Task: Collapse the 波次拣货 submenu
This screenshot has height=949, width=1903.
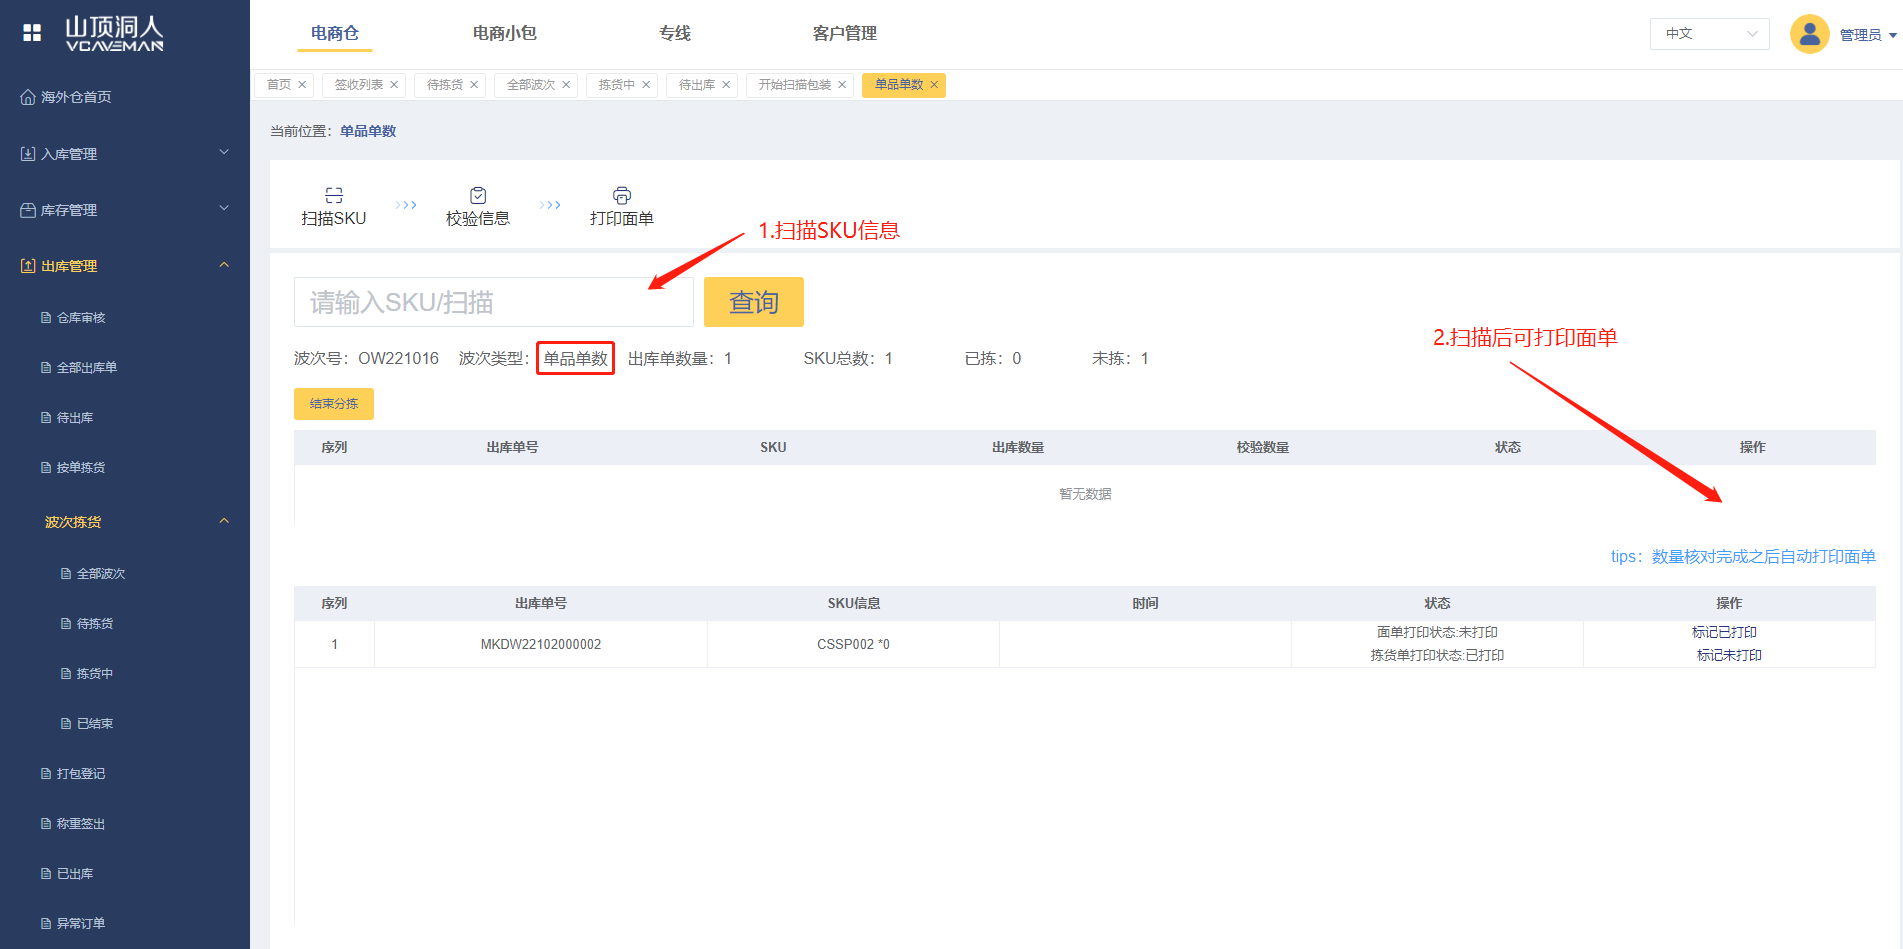Action: tap(224, 521)
